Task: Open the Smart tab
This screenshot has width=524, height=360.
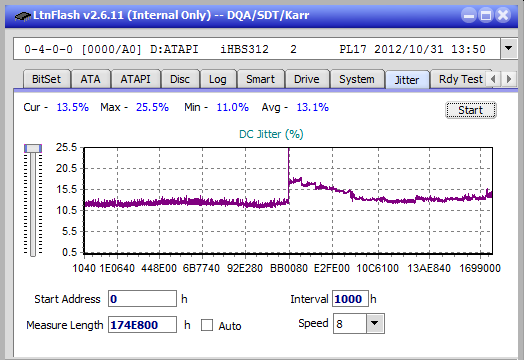Action: tap(260, 79)
